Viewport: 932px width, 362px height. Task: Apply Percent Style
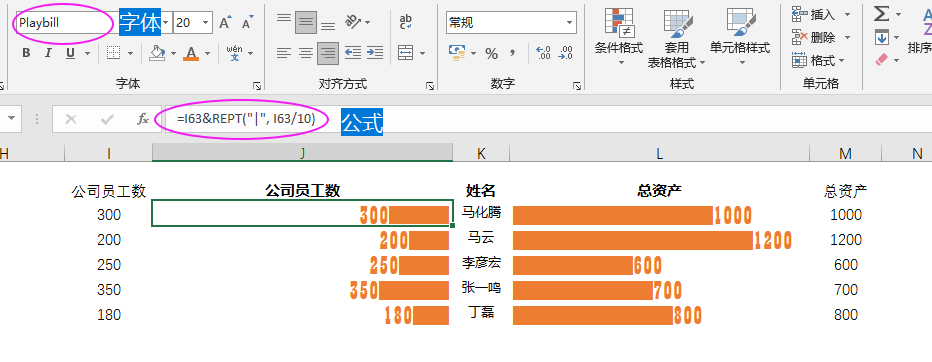point(492,53)
